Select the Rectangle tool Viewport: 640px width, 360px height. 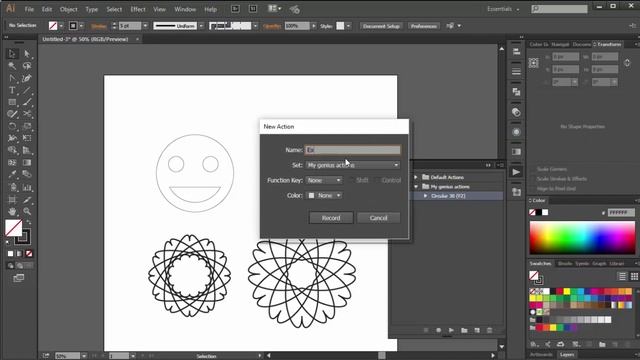click(x=12, y=102)
